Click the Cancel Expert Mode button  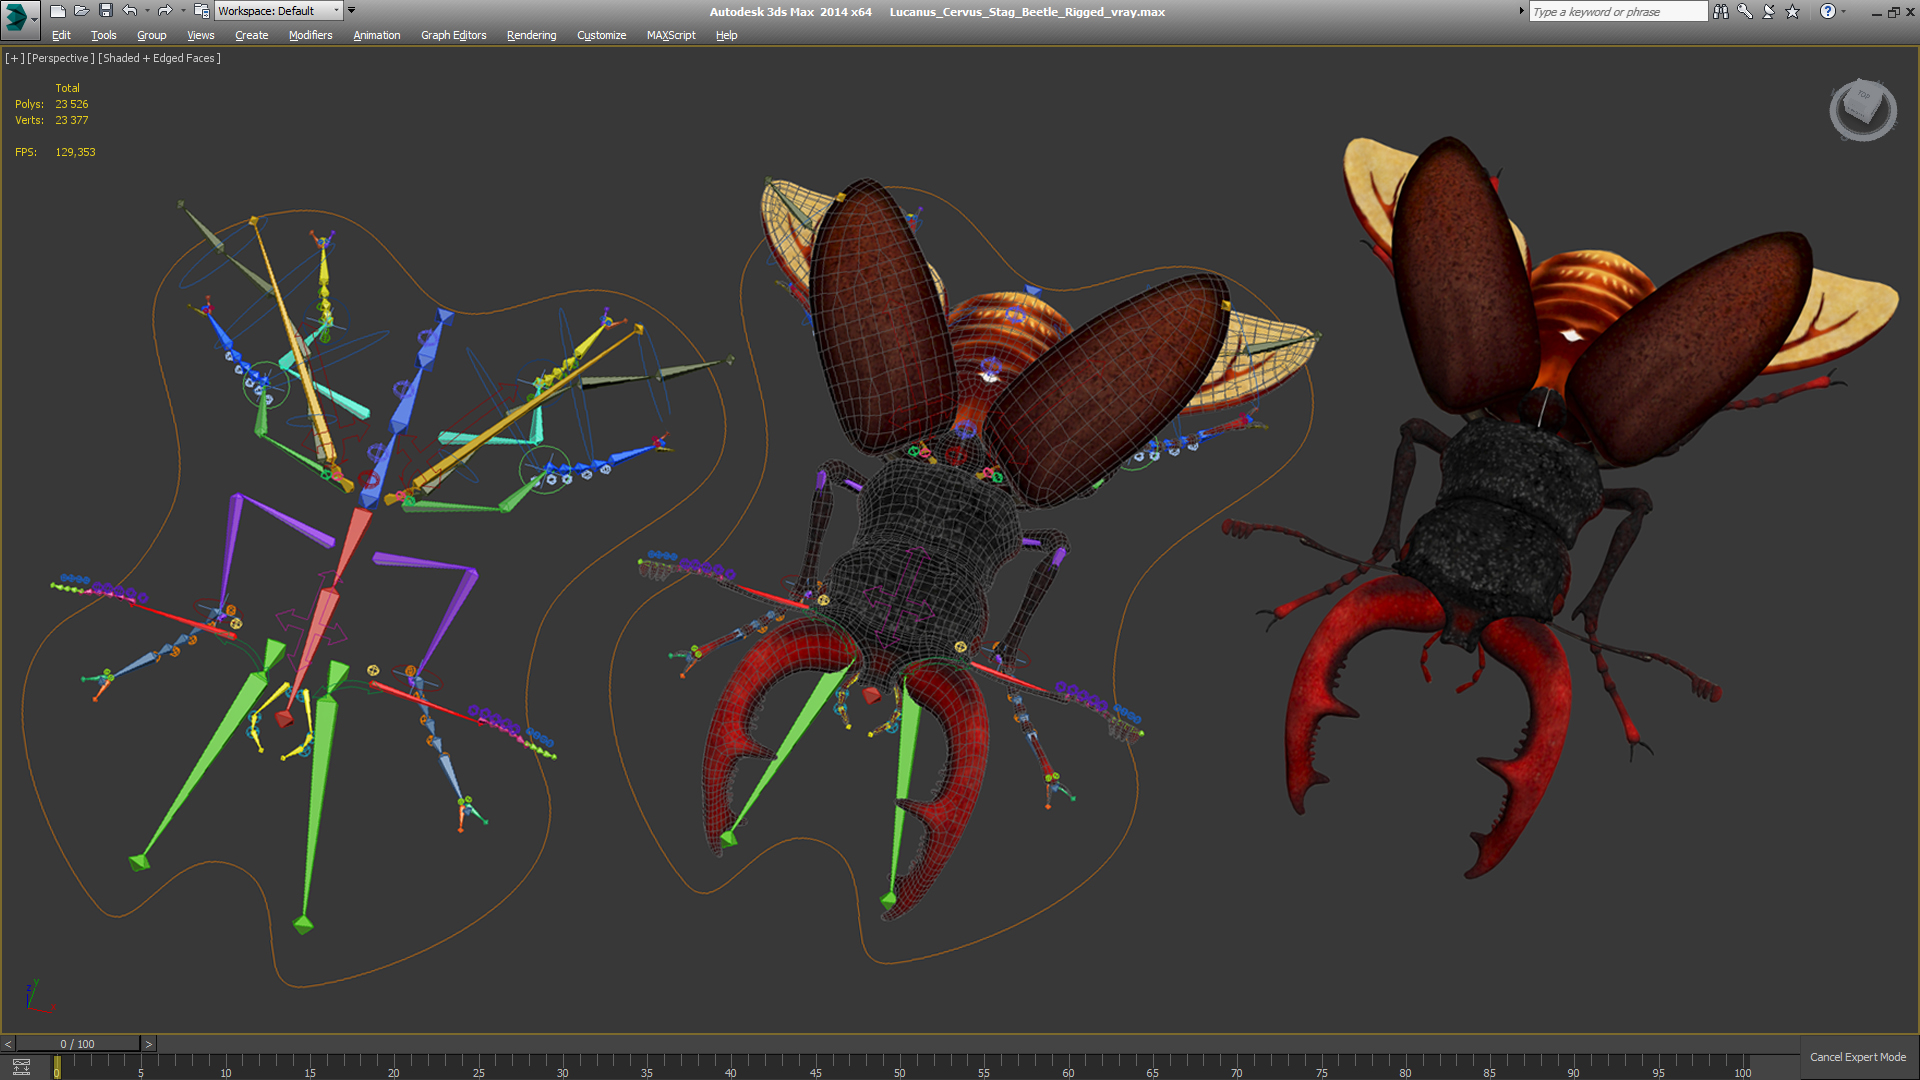click(x=1858, y=1057)
